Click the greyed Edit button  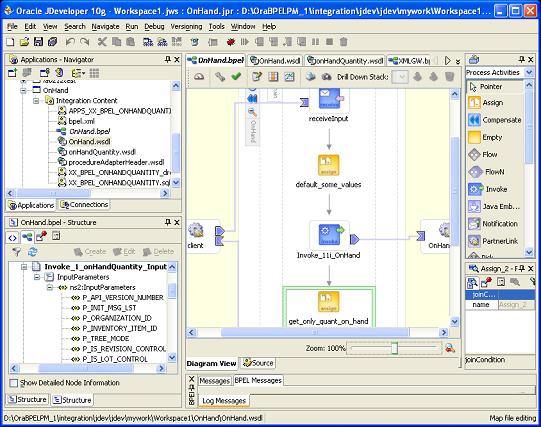pos(124,252)
